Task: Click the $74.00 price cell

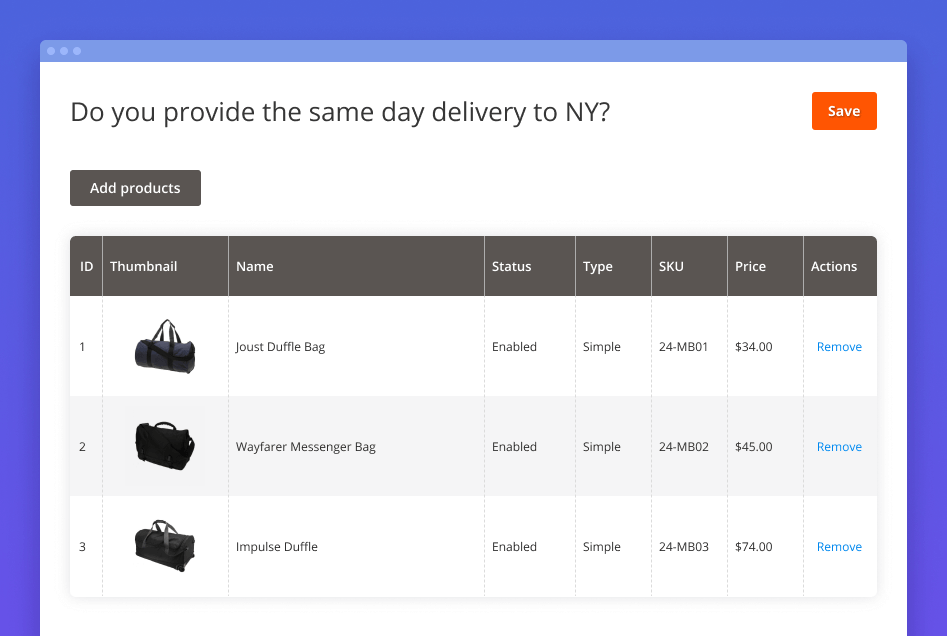Action: click(753, 547)
